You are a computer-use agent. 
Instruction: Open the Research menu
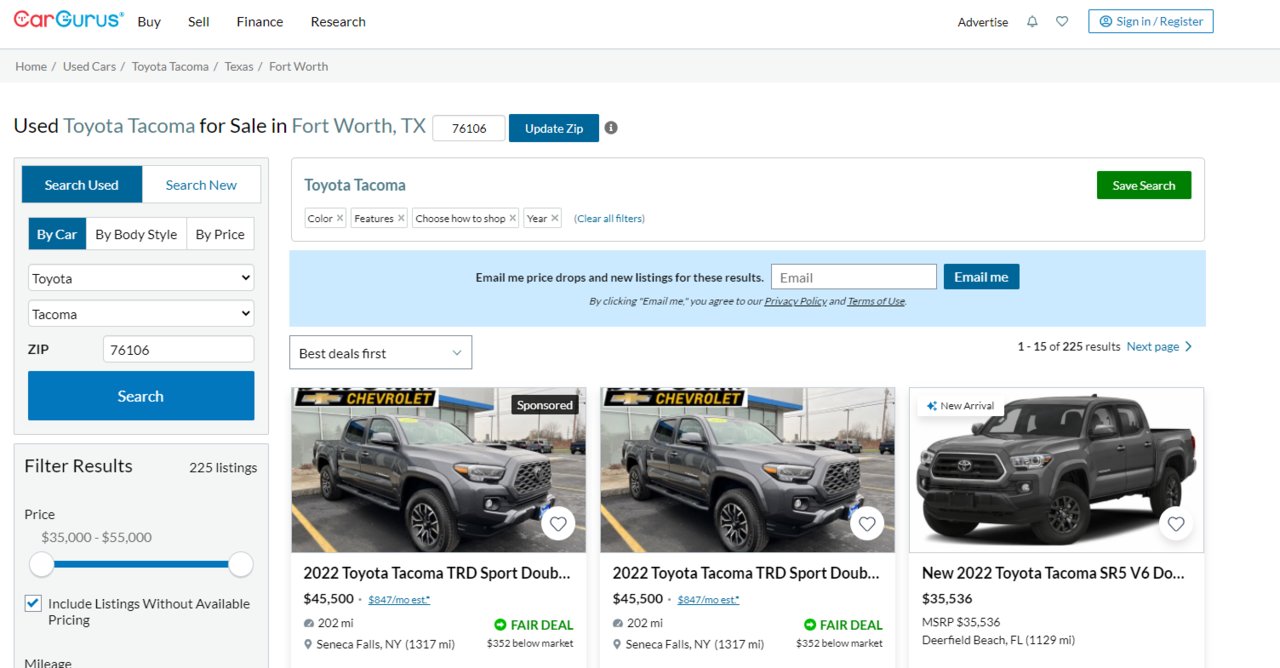pyautogui.click(x=338, y=22)
